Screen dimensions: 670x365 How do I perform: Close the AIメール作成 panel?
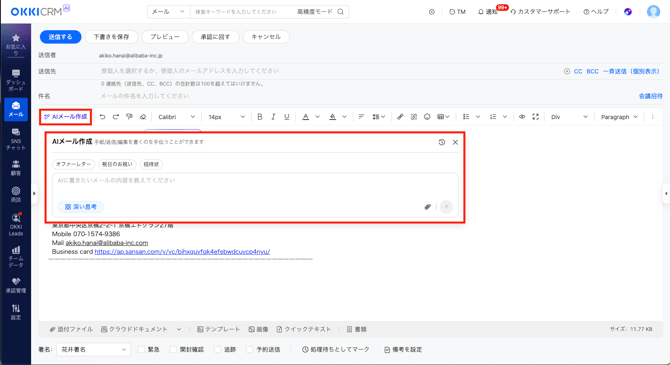pos(455,142)
